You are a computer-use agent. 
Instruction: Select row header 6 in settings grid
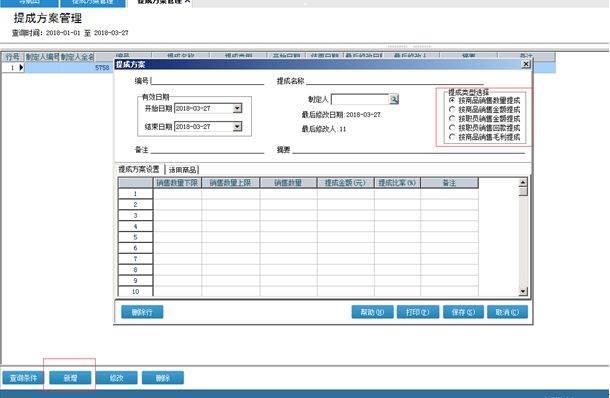click(135, 248)
